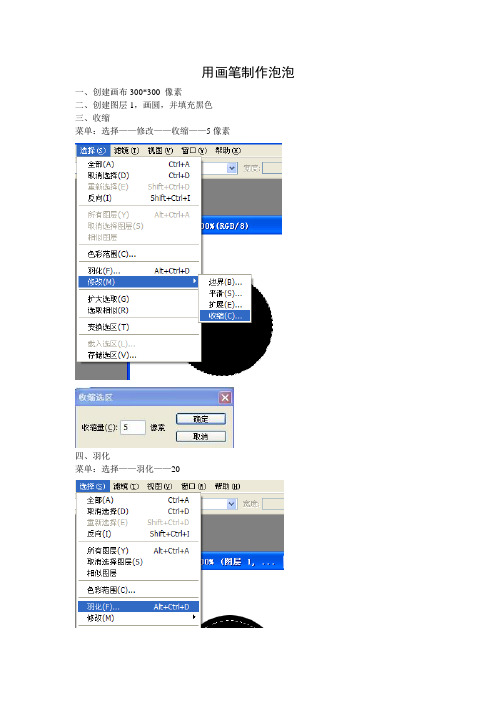Open 选择(S) menu bar item, upper screenshot
The height and width of the screenshot is (702, 496).
(x=93, y=150)
